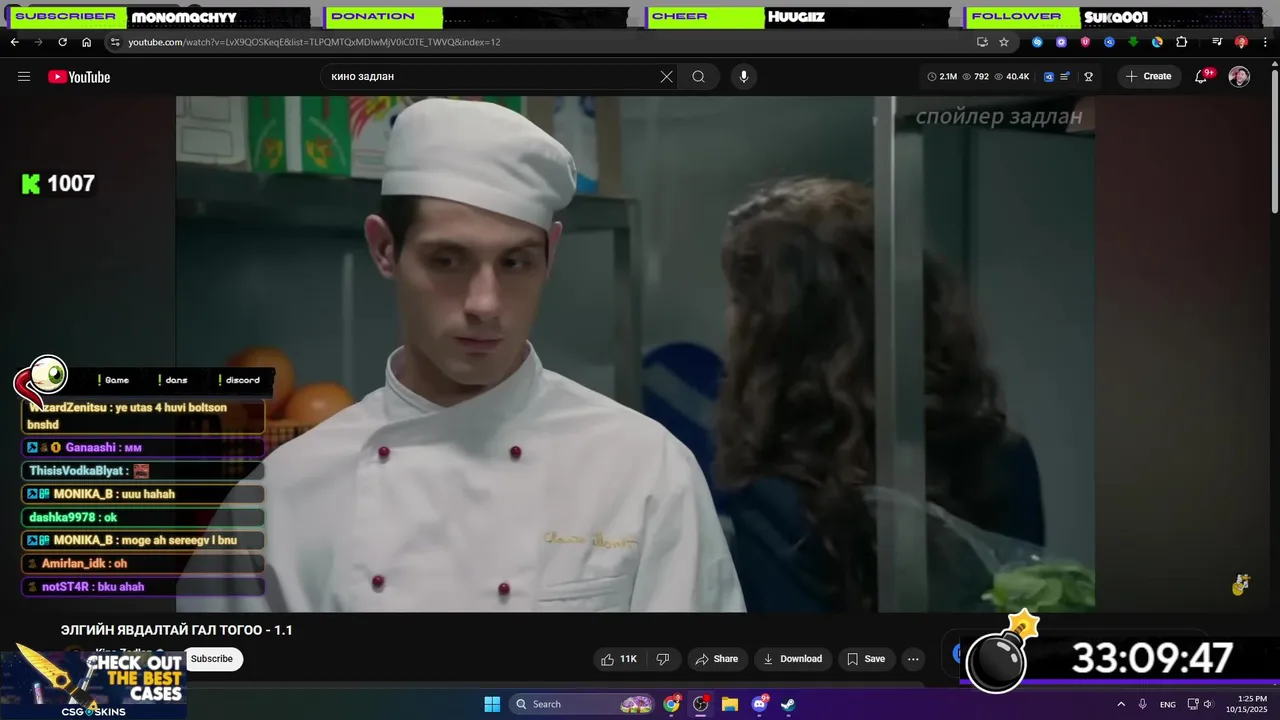Open Chrome three-dot menu
Screen dimensions: 1280x720
(x=1265, y=42)
